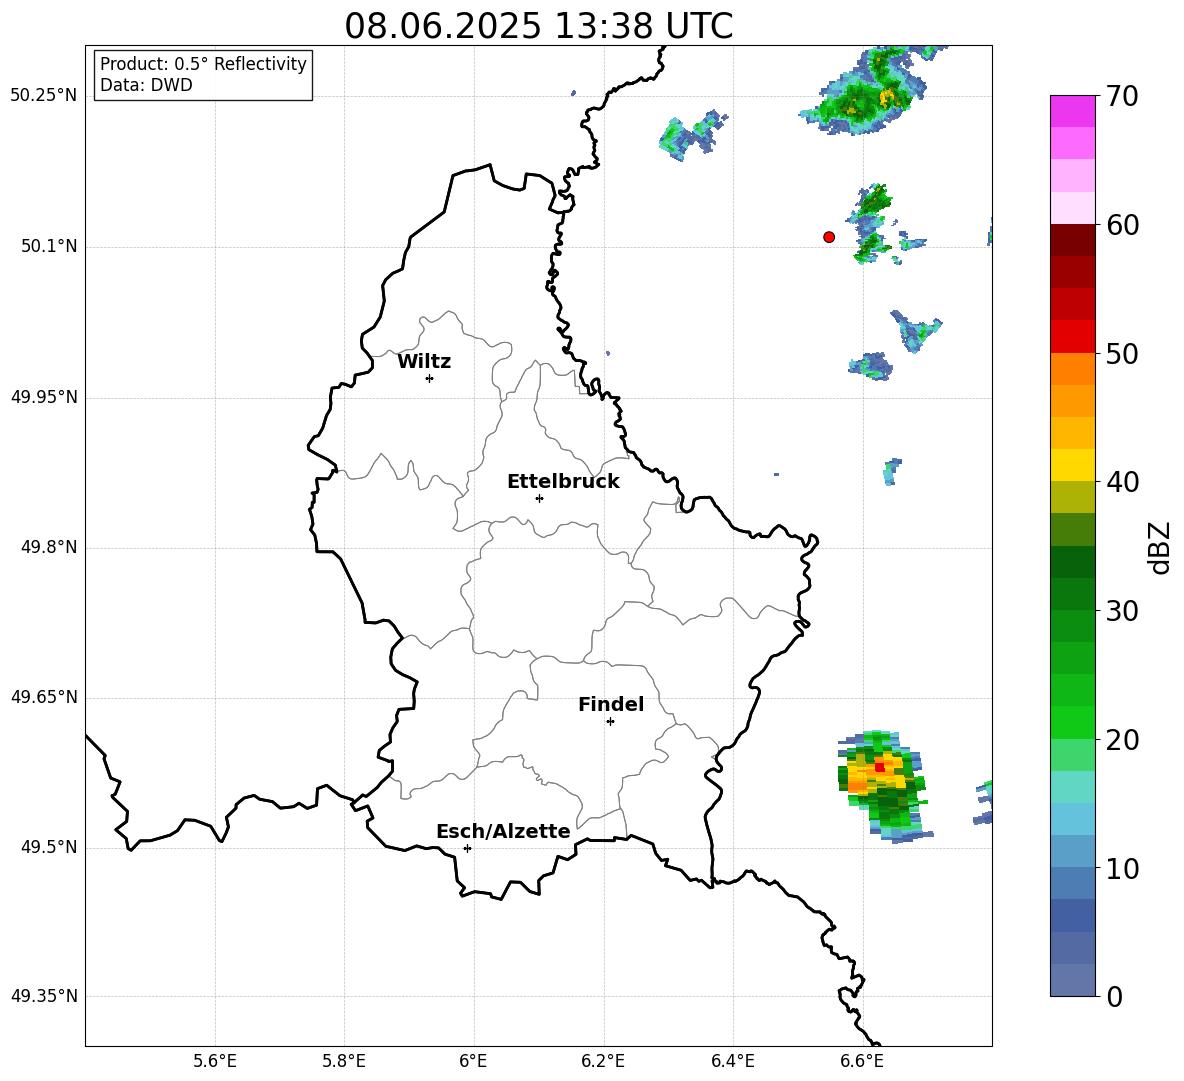
Task: Select the Esch/Alzette city label
Action: tap(503, 831)
